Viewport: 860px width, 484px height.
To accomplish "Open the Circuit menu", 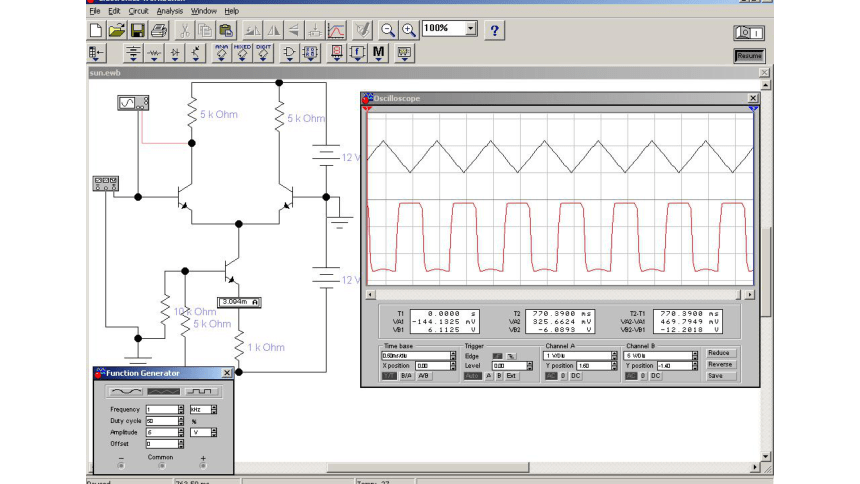I will pyautogui.click(x=138, y=11).
